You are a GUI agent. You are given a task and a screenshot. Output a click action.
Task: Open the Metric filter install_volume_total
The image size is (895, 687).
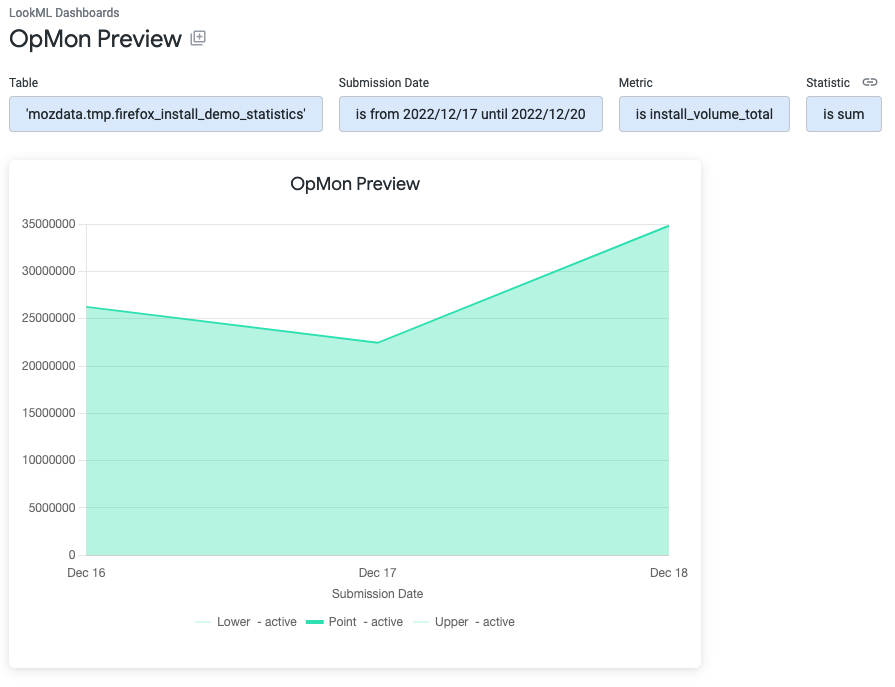click(x=704, y=114)
